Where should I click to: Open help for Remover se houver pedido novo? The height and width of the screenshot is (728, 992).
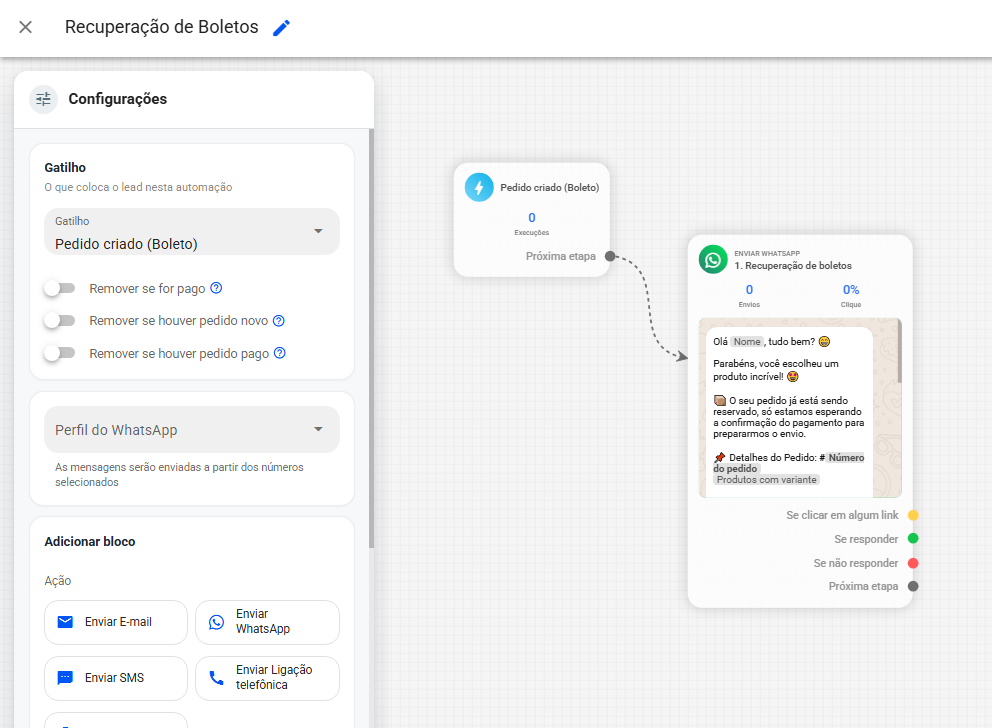click(279, 321)
